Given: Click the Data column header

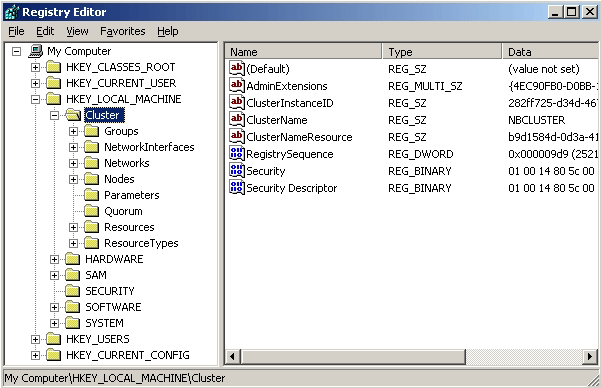Looking at the screenshot, I should click(x=550, y=52).
